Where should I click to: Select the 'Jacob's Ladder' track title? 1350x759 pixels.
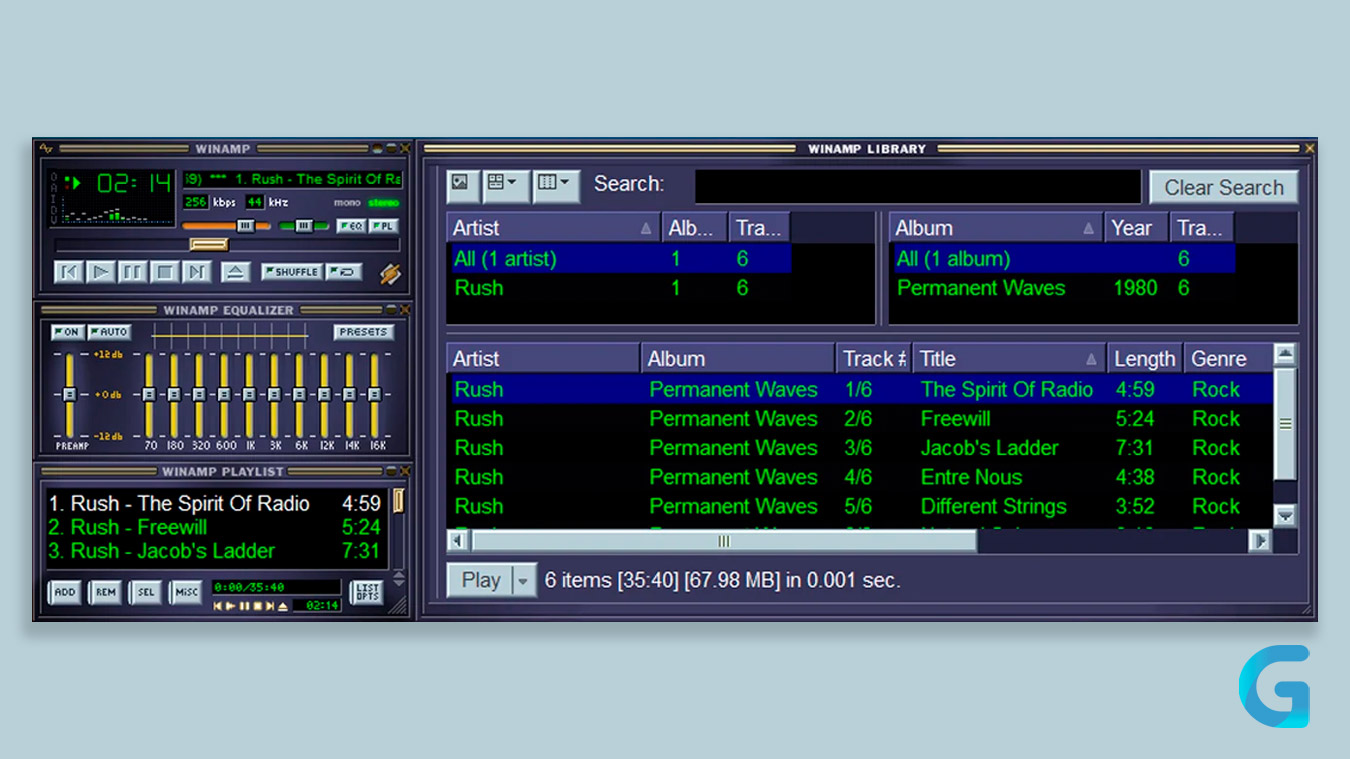(989, 448)
